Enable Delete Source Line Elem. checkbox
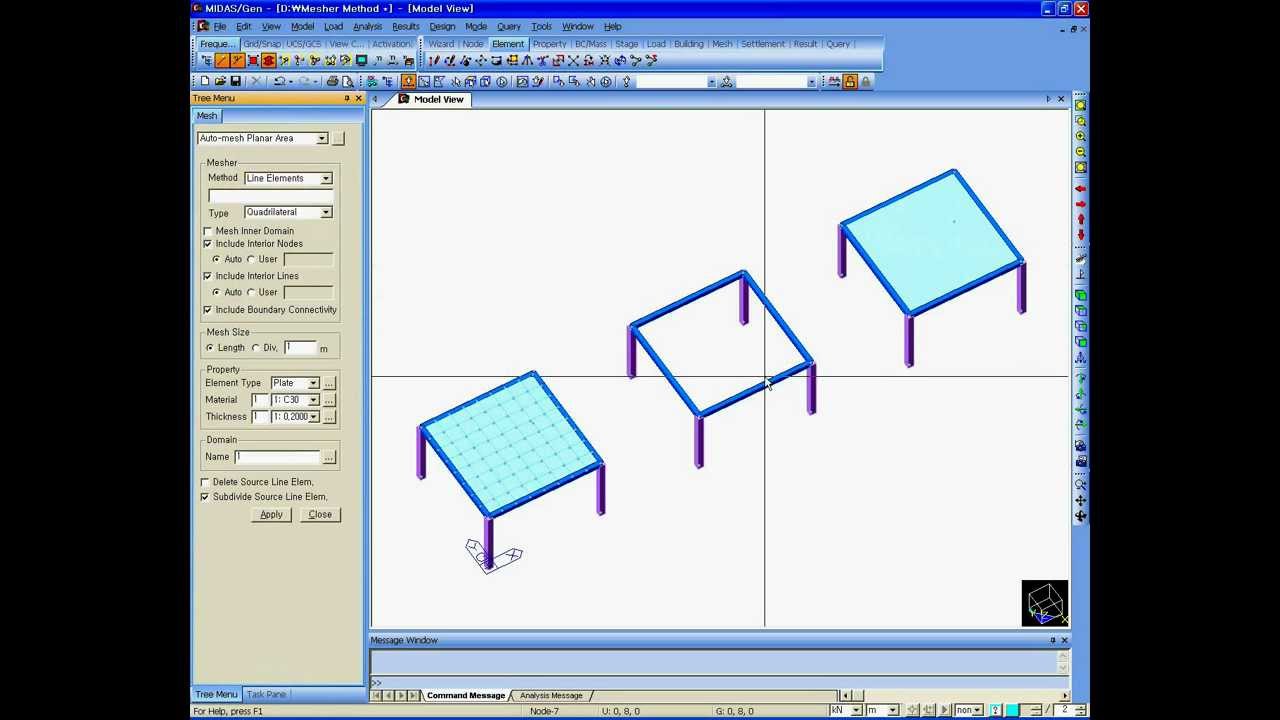The image size is (1280, 720). coord(205,482)
